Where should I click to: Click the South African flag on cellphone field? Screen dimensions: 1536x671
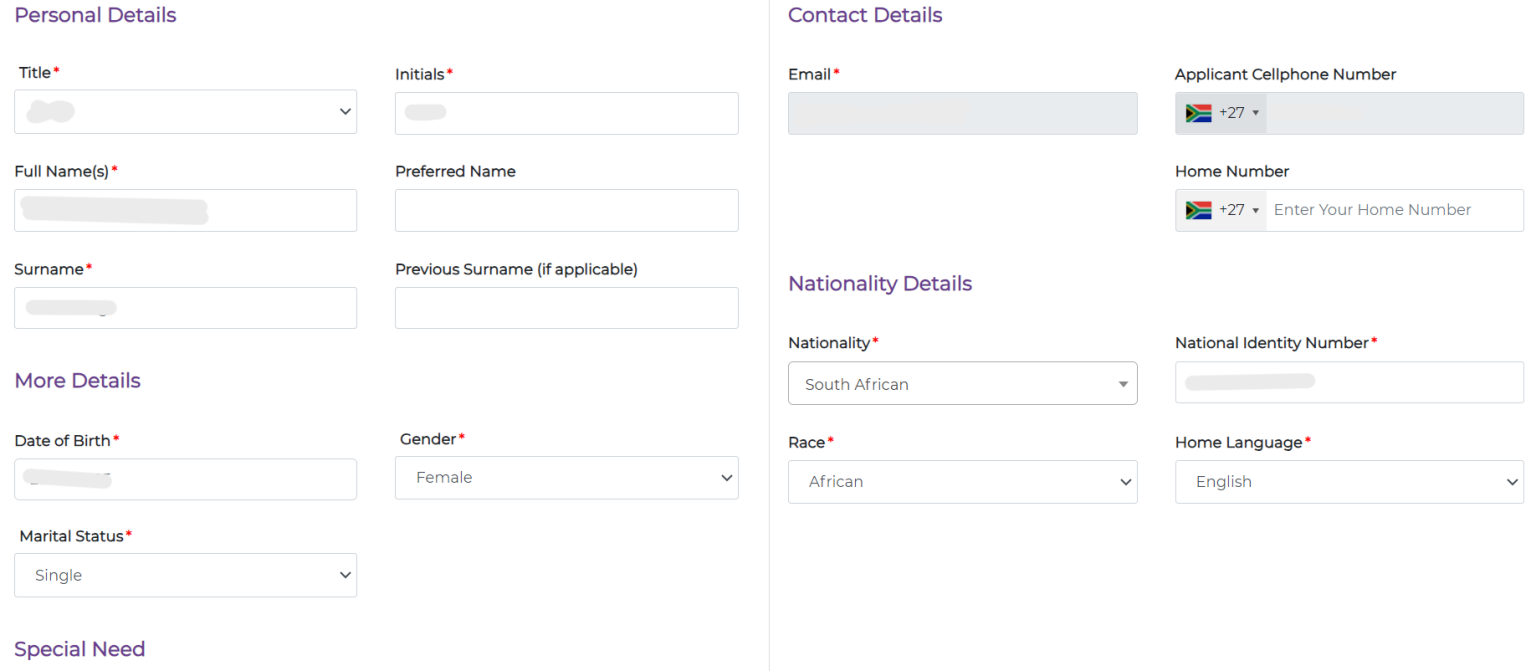[1197, 113]
